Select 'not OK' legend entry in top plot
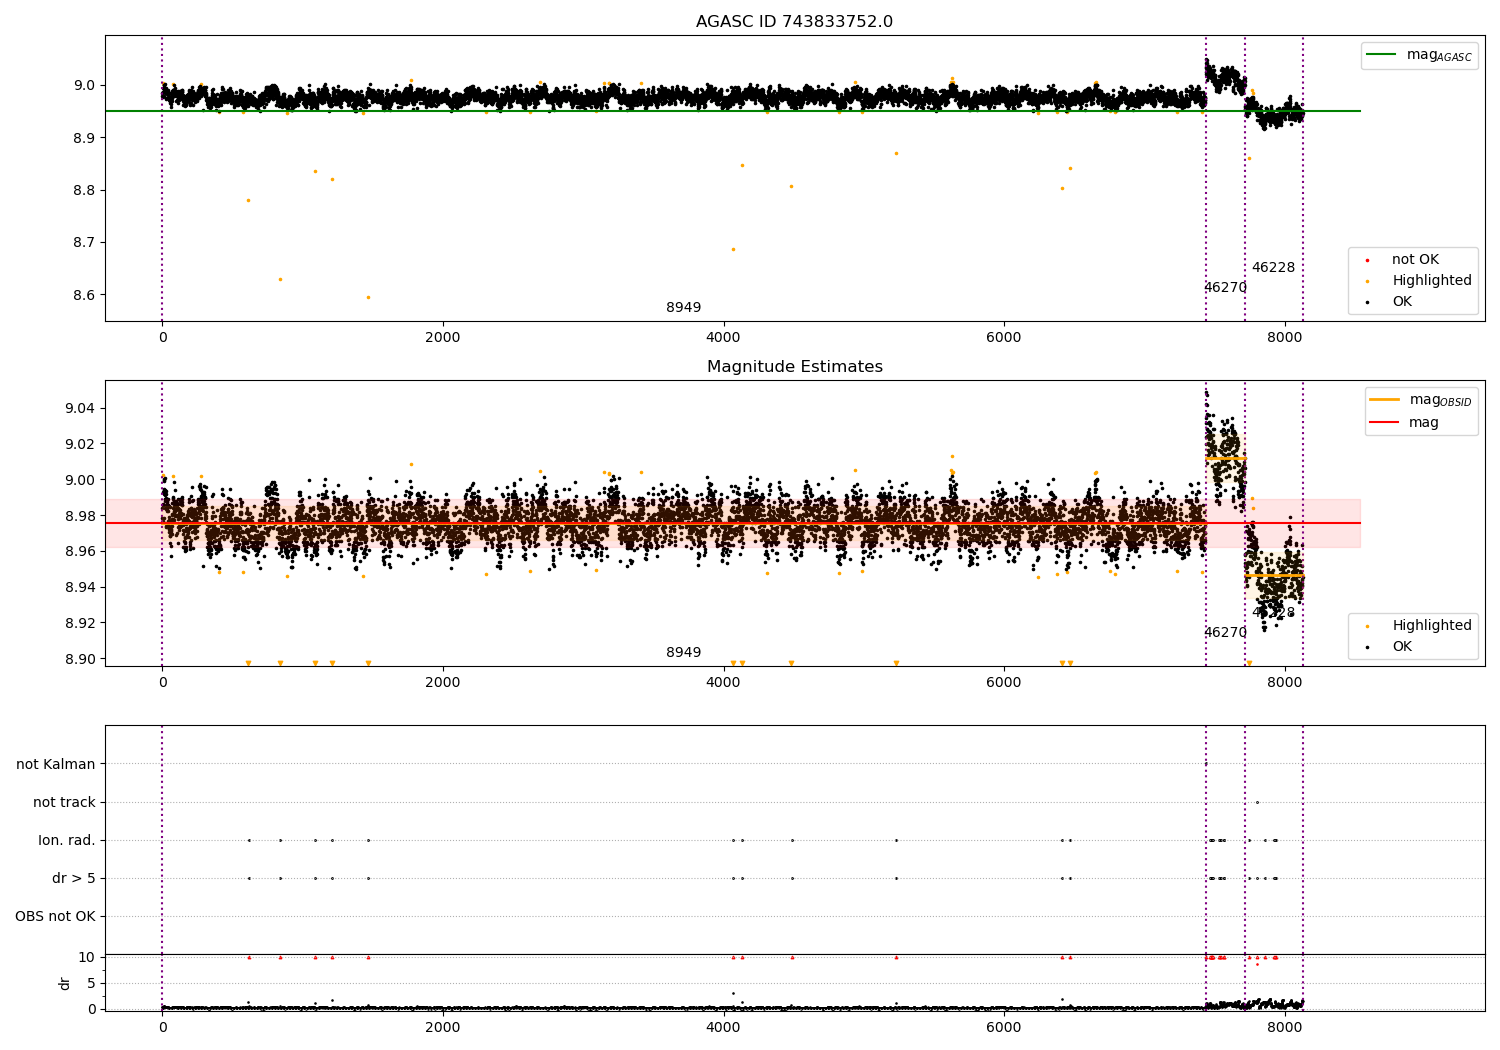Viewport: 1500px width, 1050px height. [x=1415, y=260]
